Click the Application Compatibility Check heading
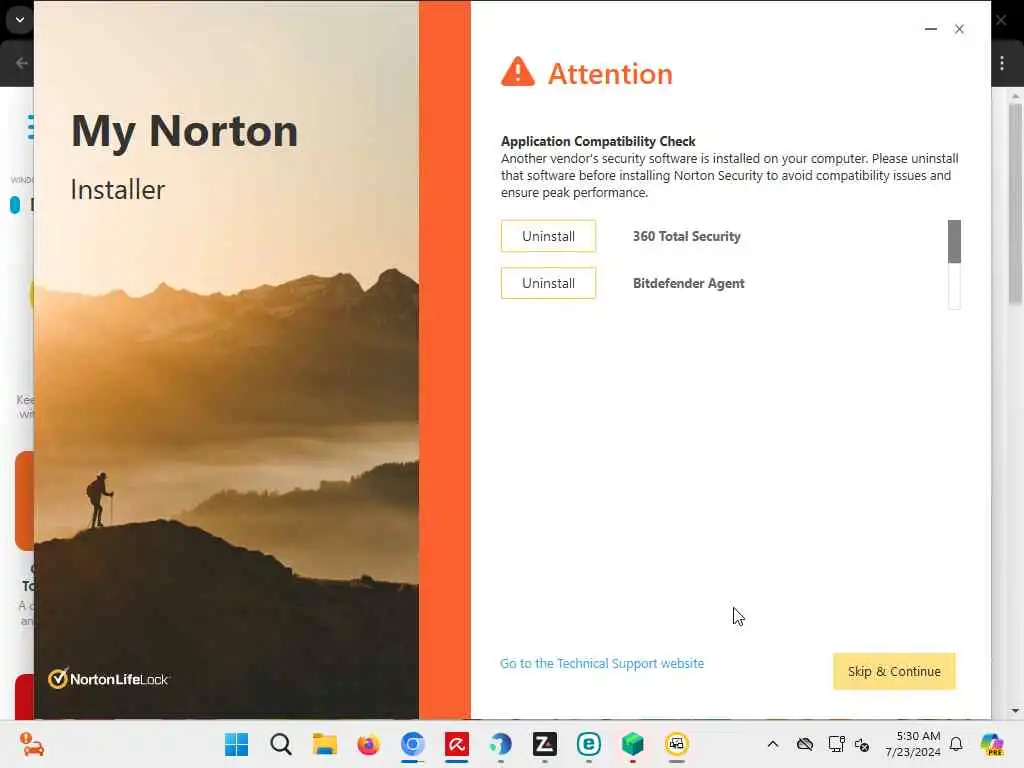 click(x=598, y=141)
